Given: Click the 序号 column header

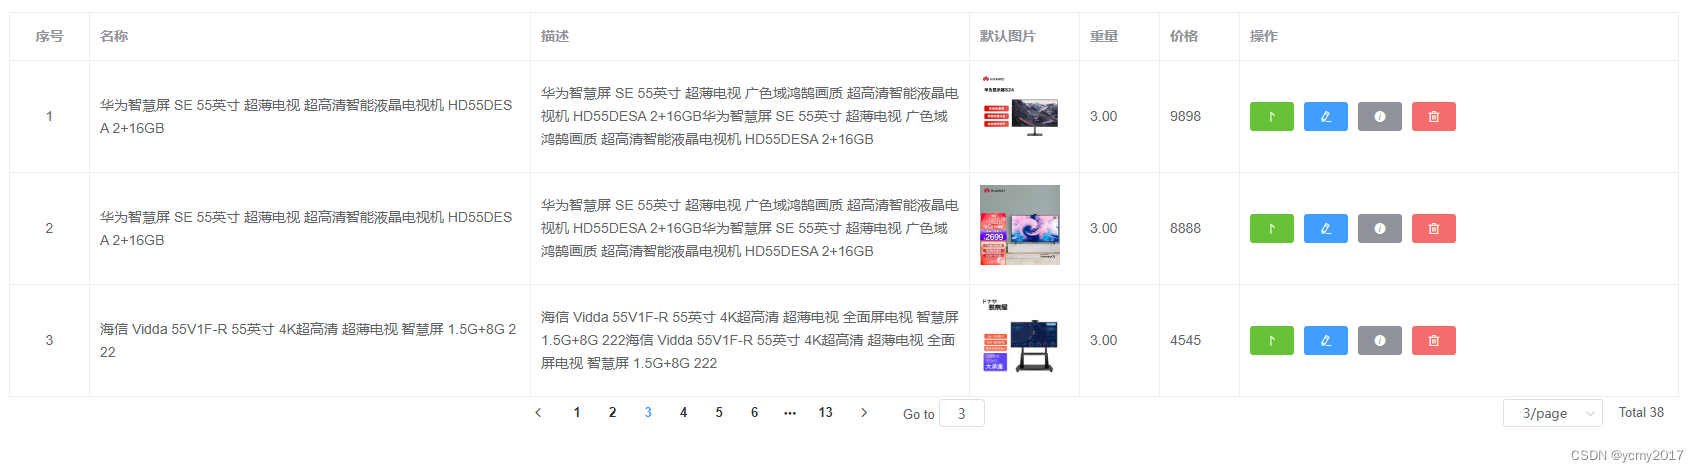Looking at the screenshot, I should [x=49, y=36].
